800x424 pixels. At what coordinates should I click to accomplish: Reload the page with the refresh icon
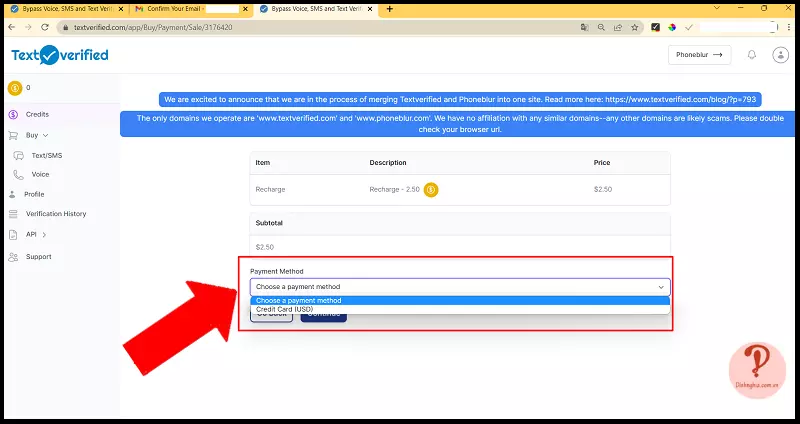coord(45,27)
